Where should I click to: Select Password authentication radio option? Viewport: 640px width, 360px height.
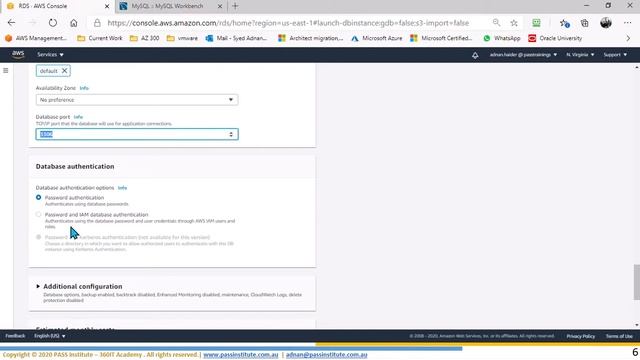[38, 197]
